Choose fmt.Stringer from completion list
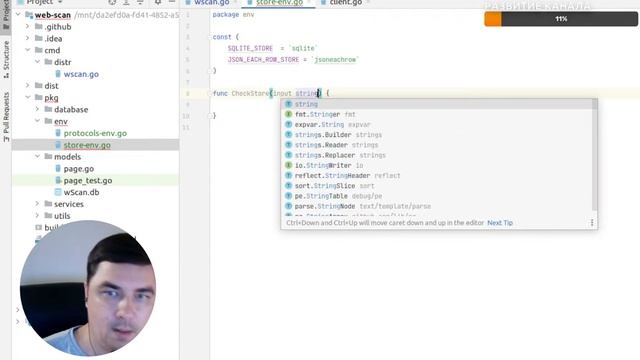Viewport: 640px width, 360px height. [437, 114]
